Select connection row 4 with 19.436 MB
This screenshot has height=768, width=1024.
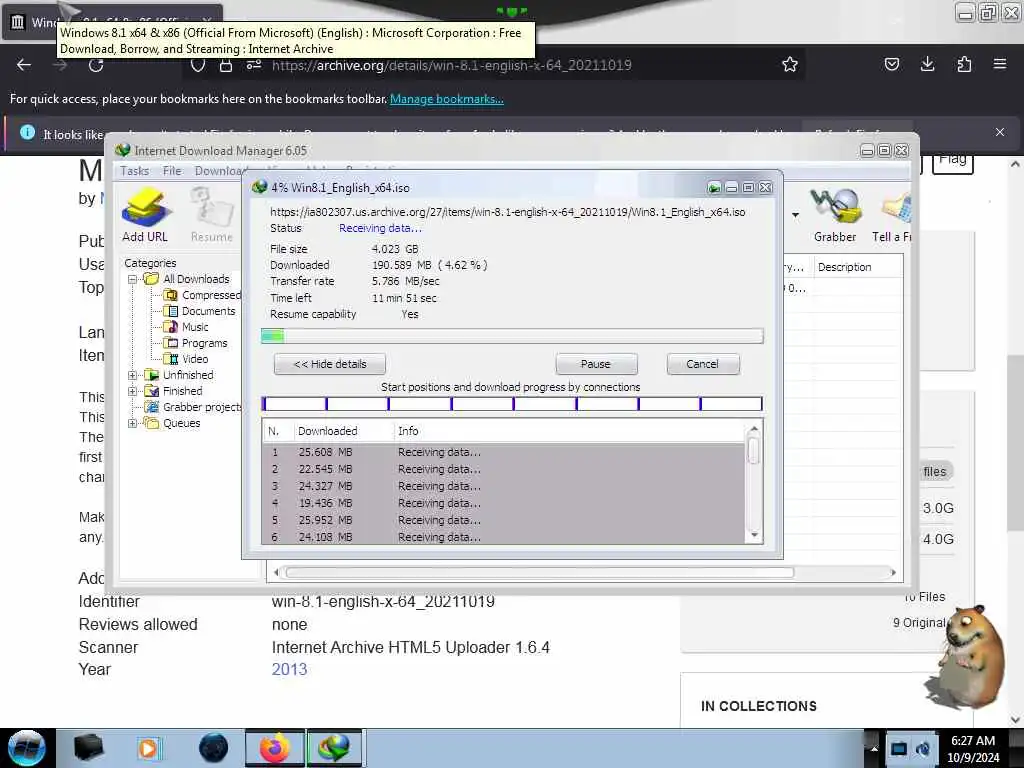[x=503, y=503]
